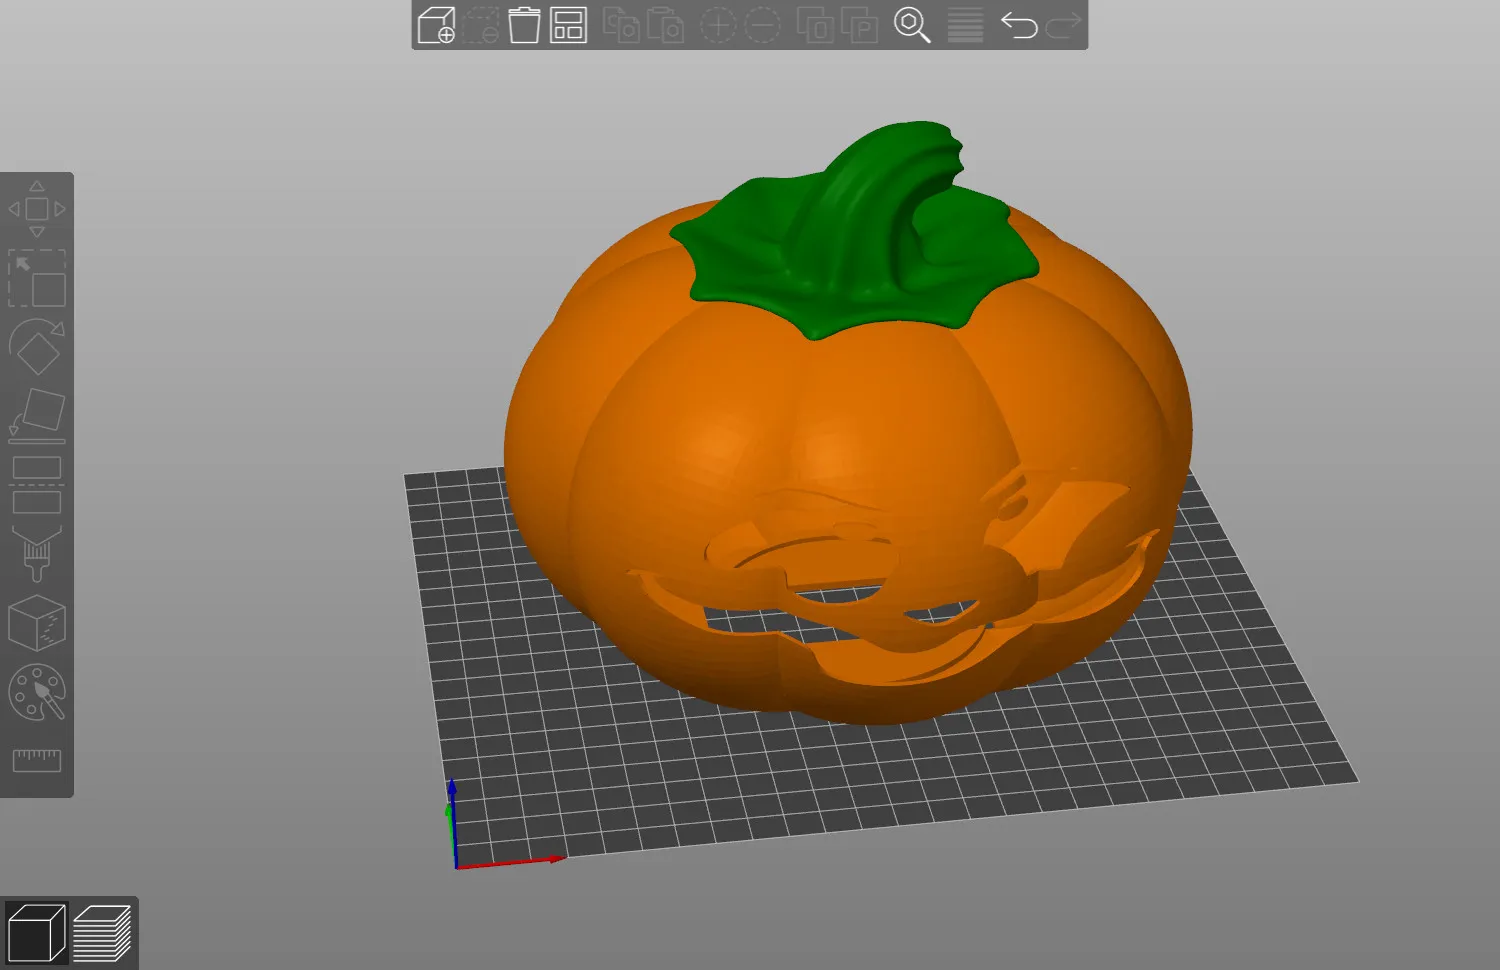The image size is (1500, 970).
Task: Open the multimaterial painting palette tool
Action: [x=37, y=692]
